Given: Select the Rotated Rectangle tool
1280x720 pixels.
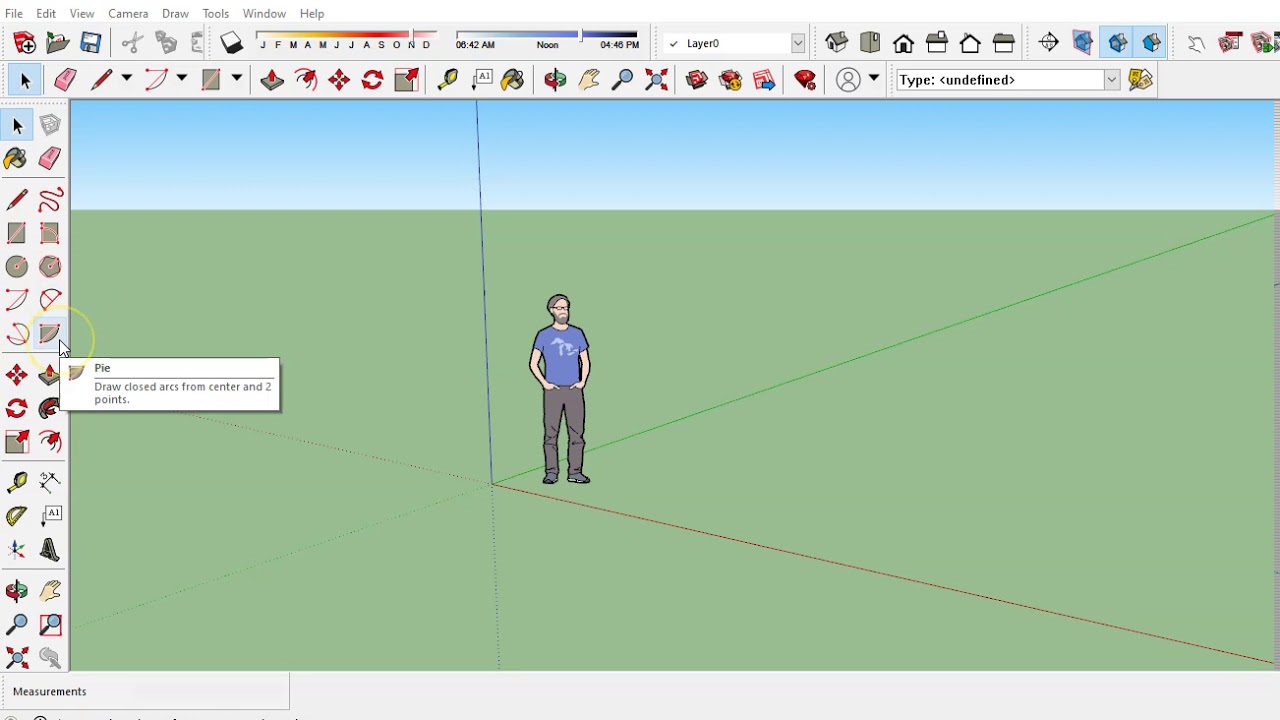Looking at the screenshot, I should click(50, 233).
